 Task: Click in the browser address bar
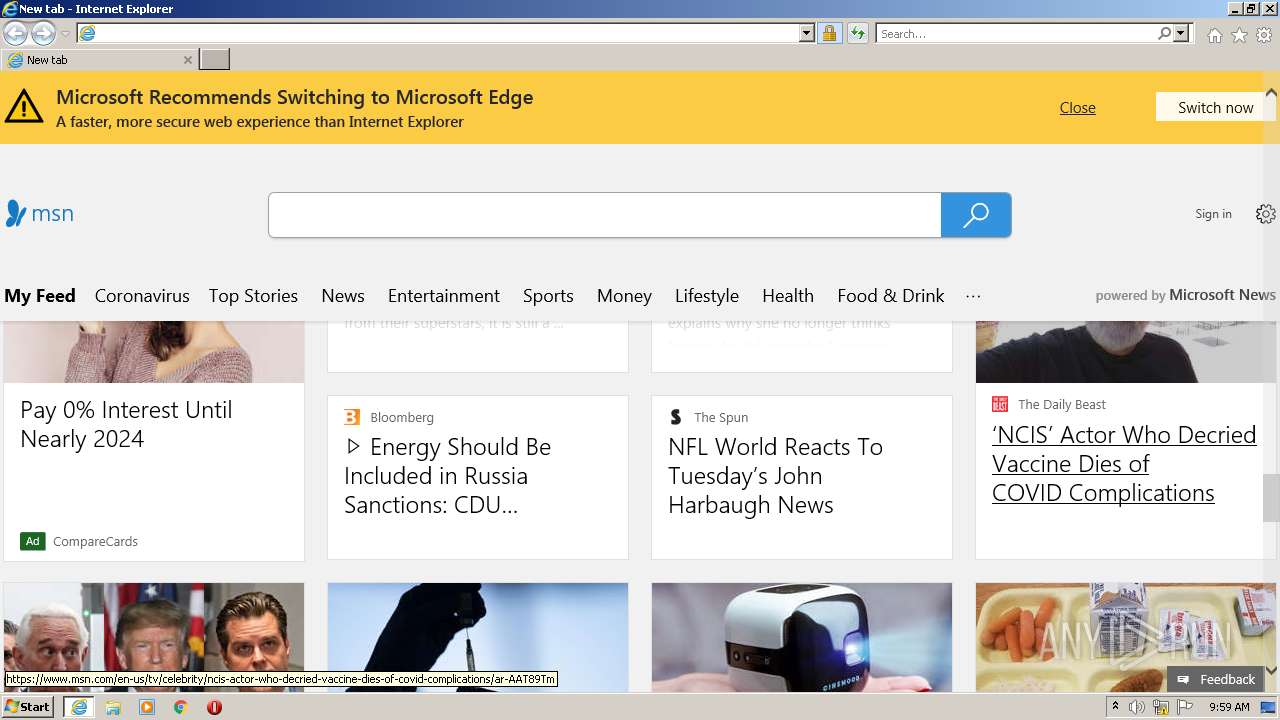[448, 33]
